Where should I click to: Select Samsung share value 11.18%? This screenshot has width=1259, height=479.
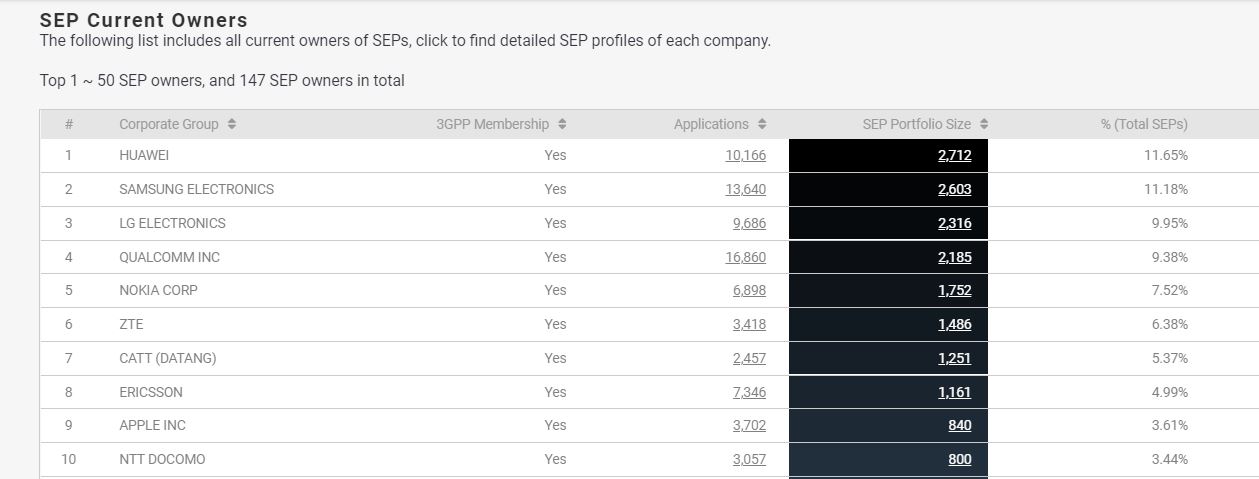pos(1166,189)
